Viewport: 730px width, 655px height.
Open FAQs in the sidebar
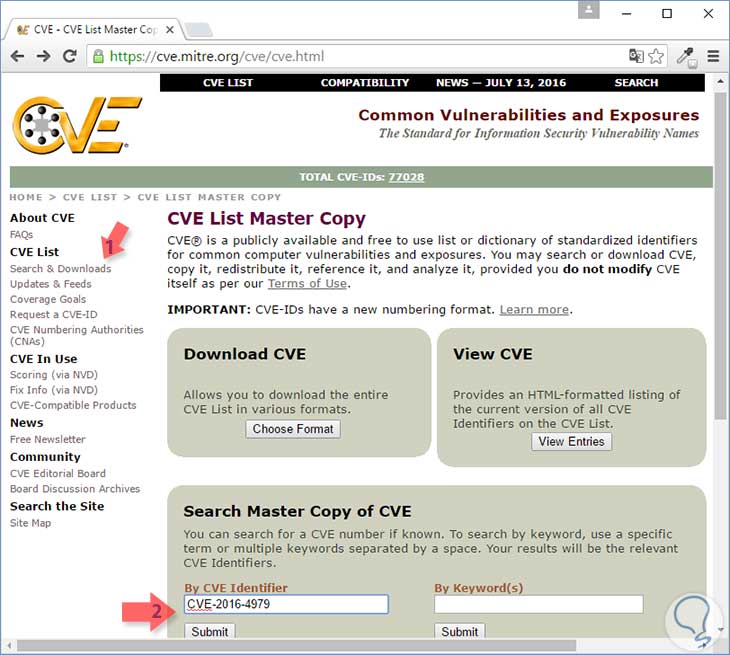click(x=21, y=235)
